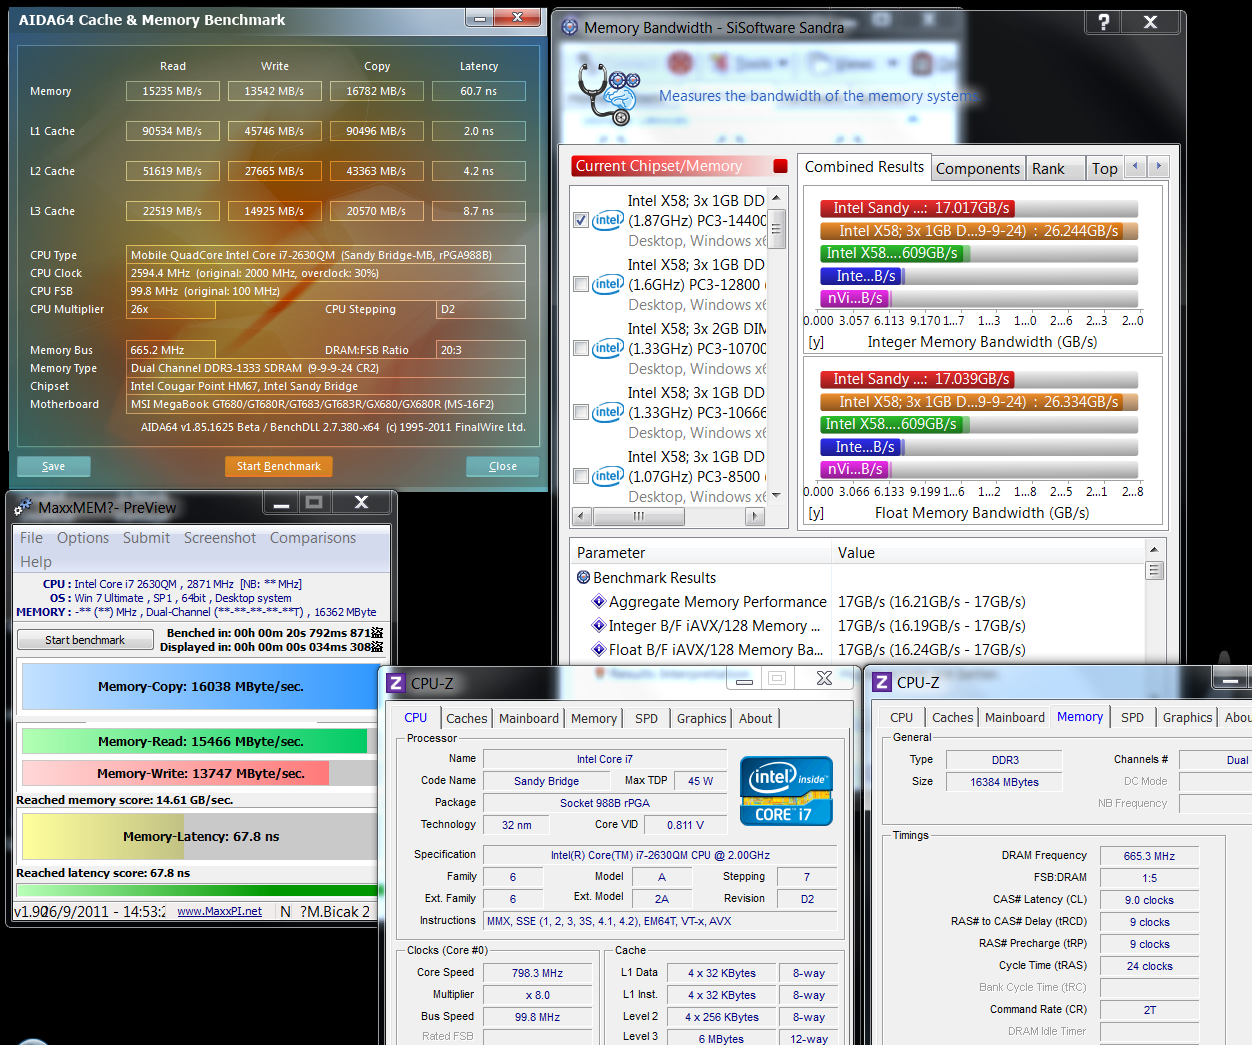Check the PC3-12800 1.6GHz Intel X58 entry
1252x1045 pixels.
click(581, 284)
